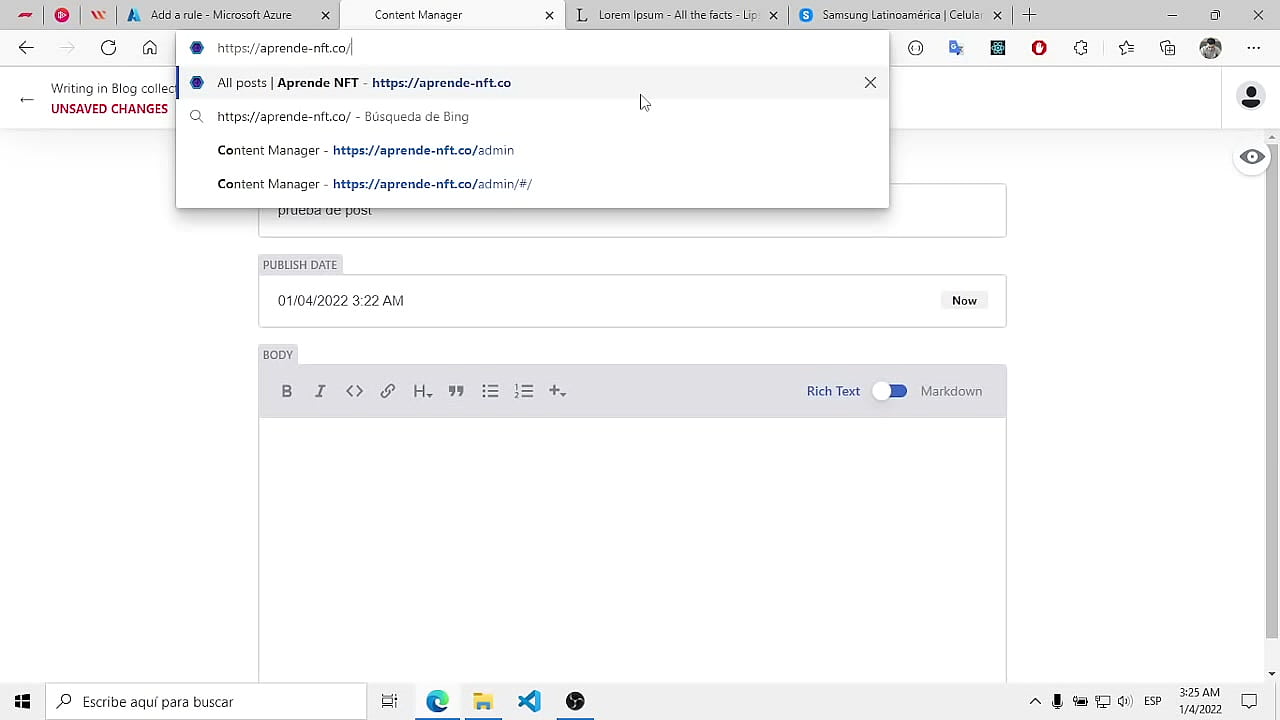Create a bulleted list in editor
This screenshot has height=720, width=1280.
coord(490,391)
